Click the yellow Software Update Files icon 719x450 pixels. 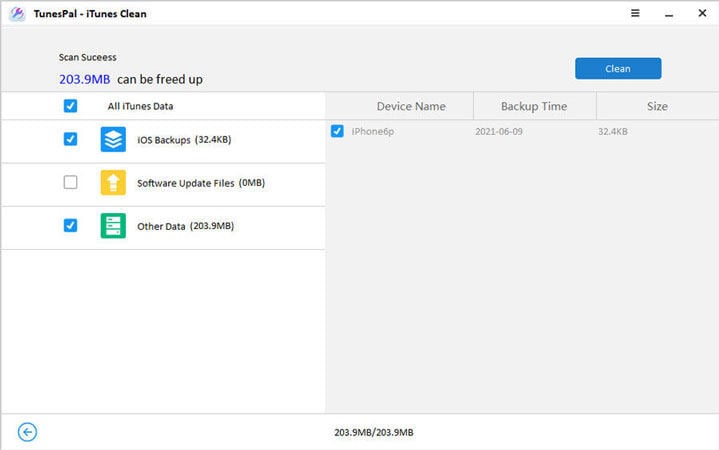point(113,183)
